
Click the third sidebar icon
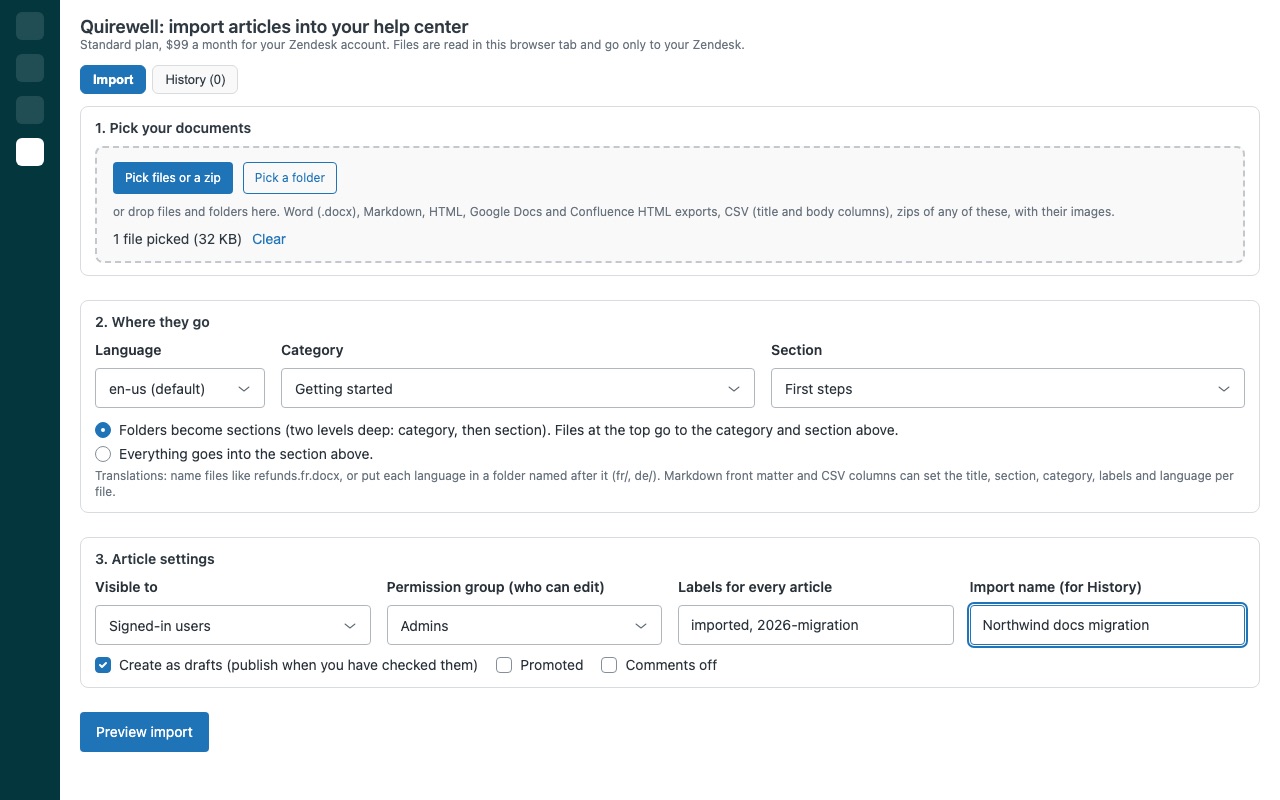pyautogui.click(x=30, y=110)
